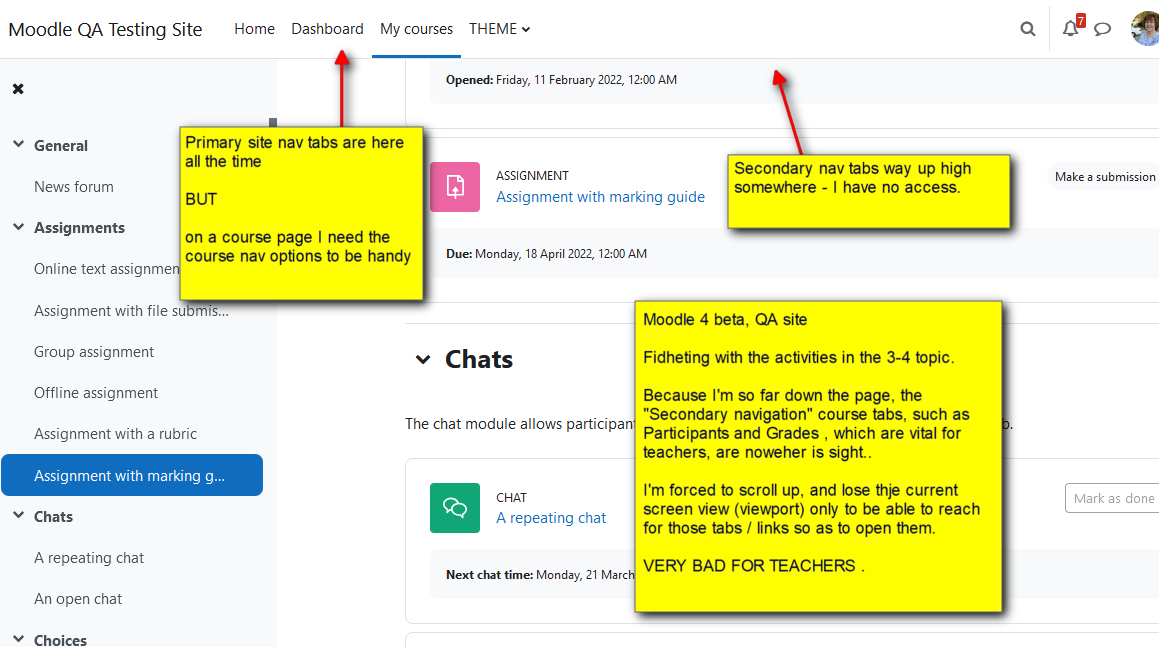Collapse the Chats topic heading
1159x647 pixels.
[423, 360]
